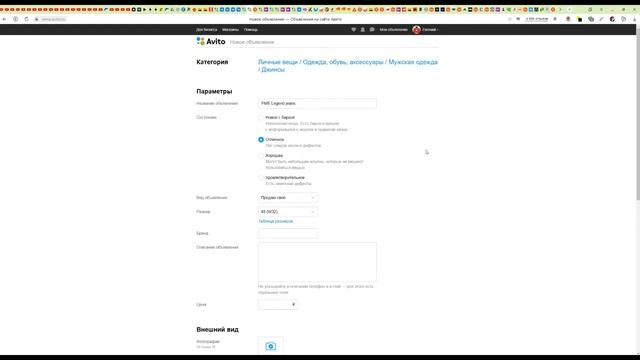Open the 'Таблица размеров' link
This screenshot has height=360, width=640.
(x=276, y=221)
